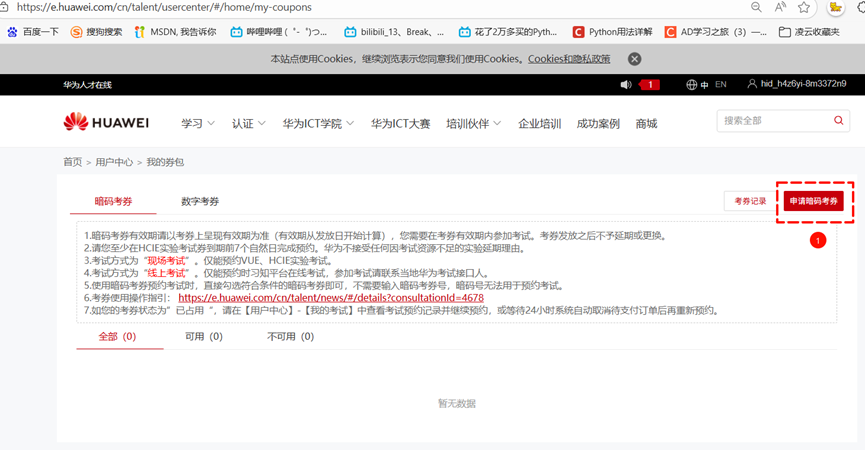This screenshot has height=450, width=865.
Task: Click the HUAWEI logo
Action: (x=106, y=122)
